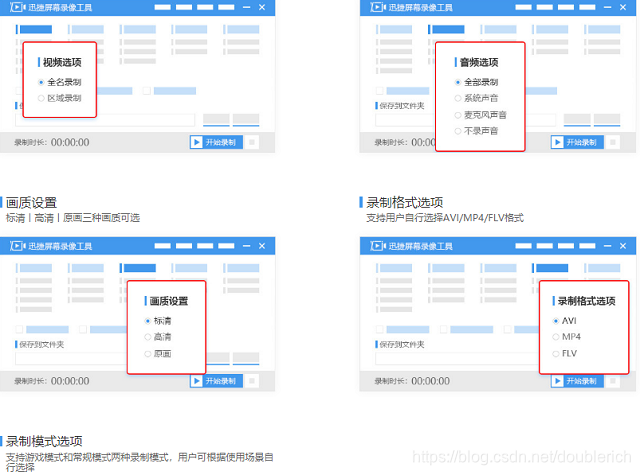Click highlighted dark-blue tab in 录制格式选项 window
Viewport: 640px width, 475px height.
[x=550, y=268]
